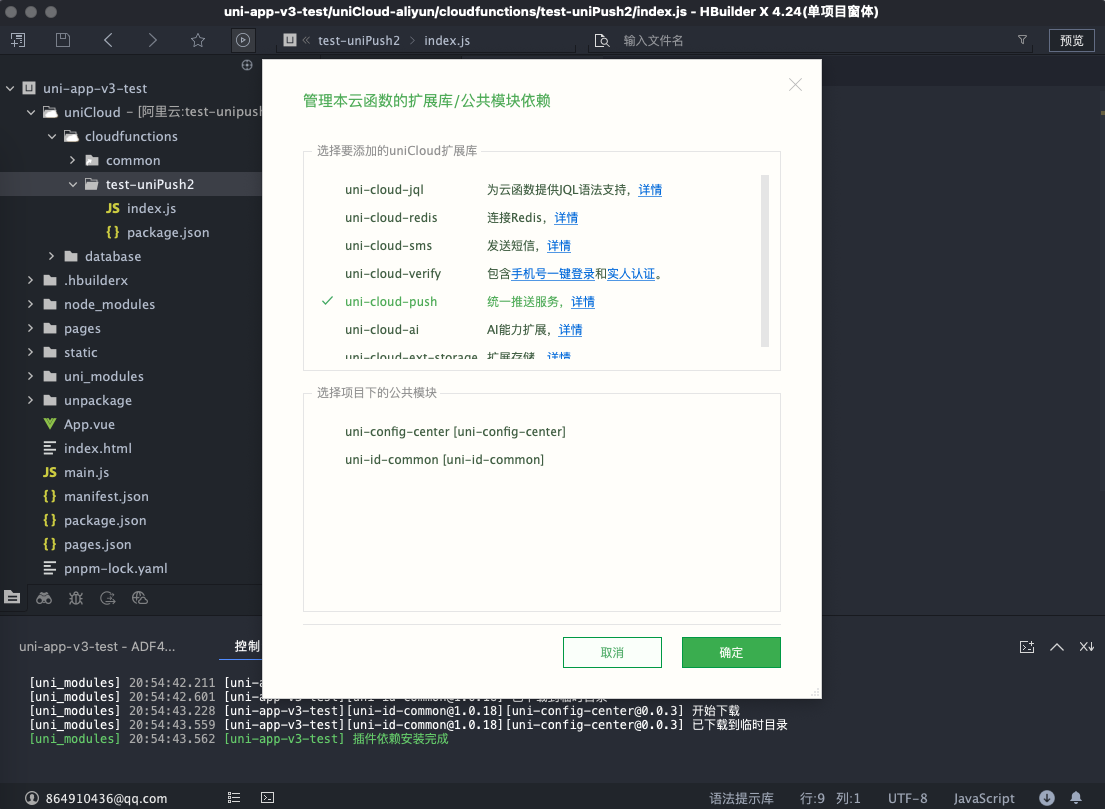Click the user account icon in status bar

click(x=32, y=798)
